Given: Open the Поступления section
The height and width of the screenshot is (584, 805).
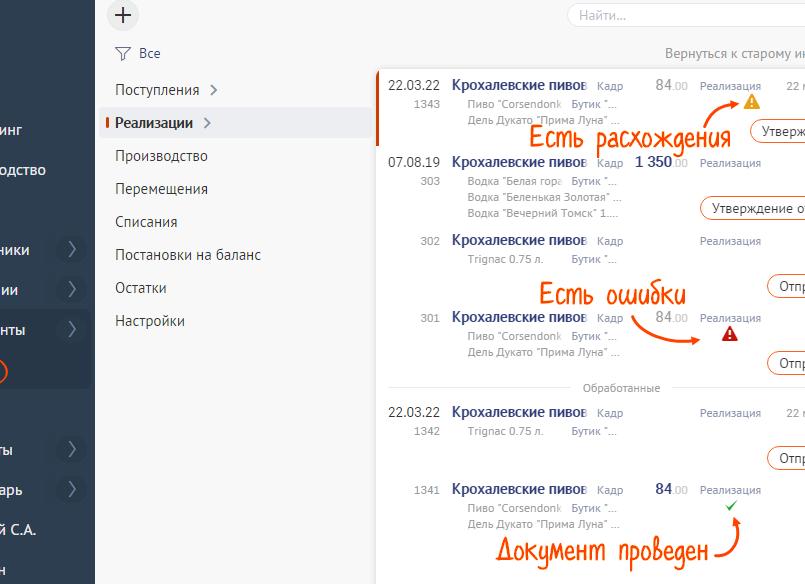Looking at the screenshot, I should pyautogui.click(x=157, y=90).
